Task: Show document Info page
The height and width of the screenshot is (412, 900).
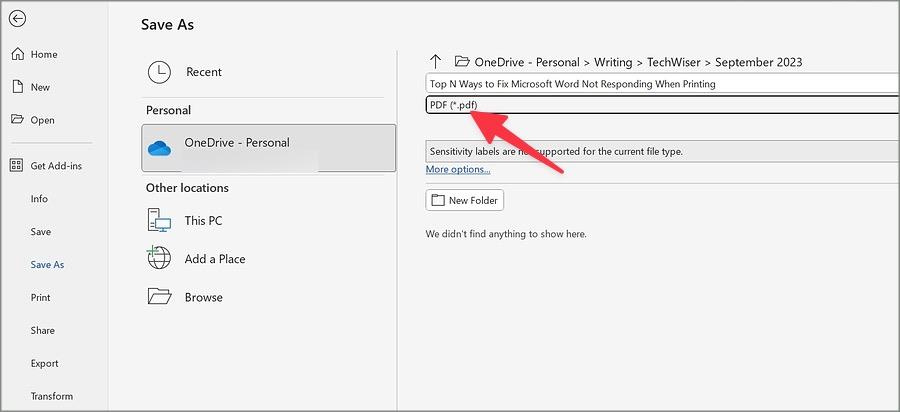Action: (x=39, y=199)
